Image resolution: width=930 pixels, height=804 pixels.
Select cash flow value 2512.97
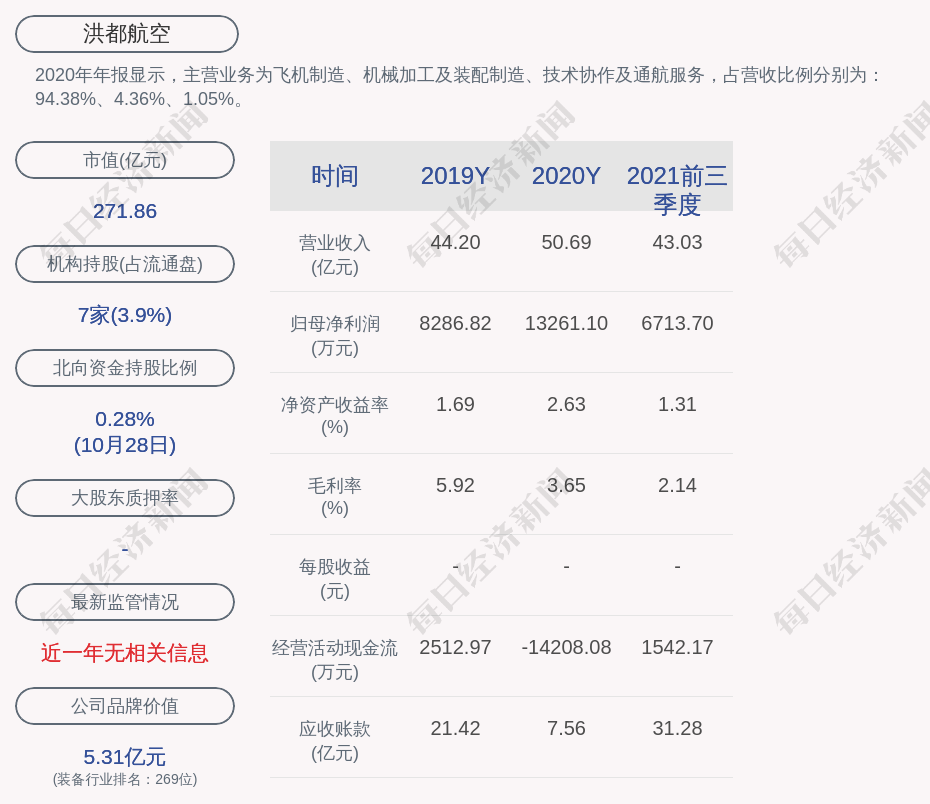(455, 647)
